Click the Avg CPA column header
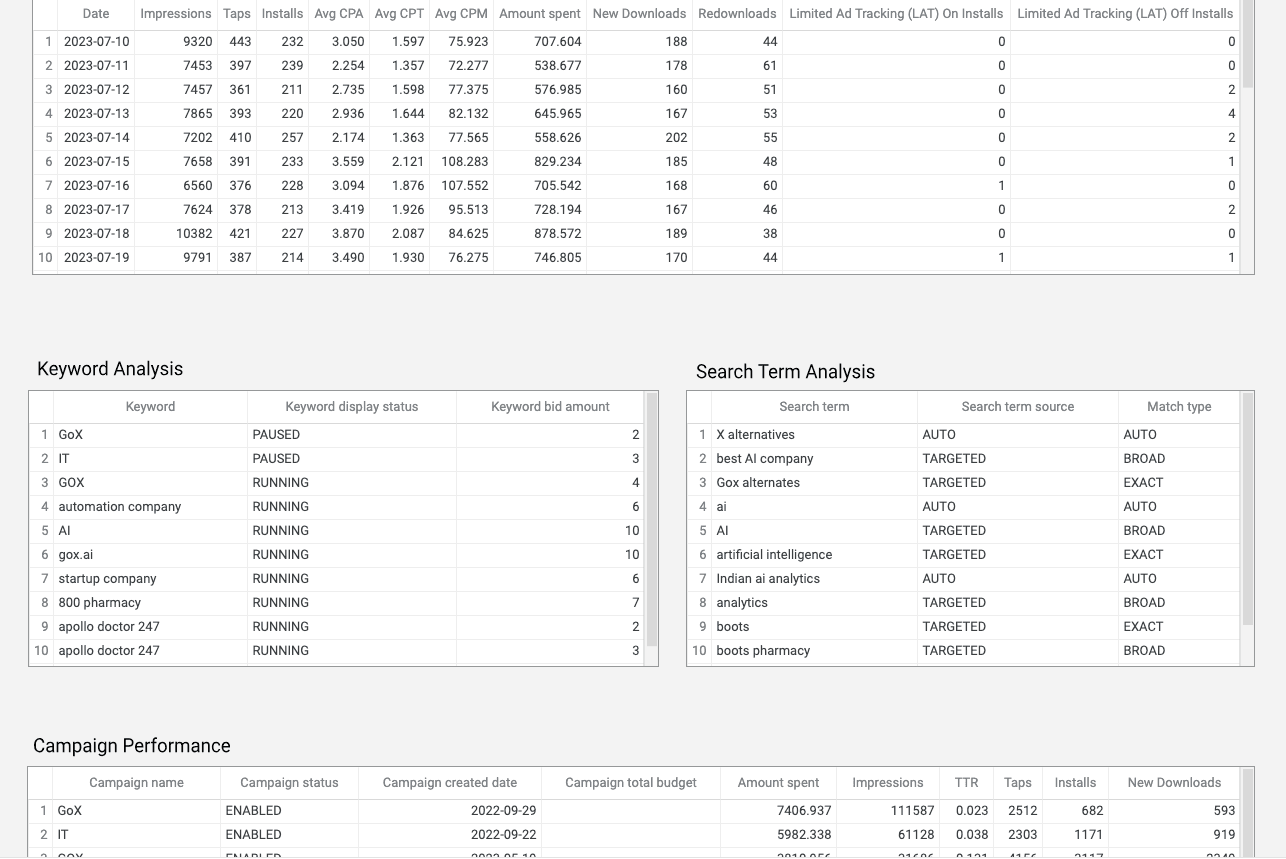This screenshot has width=1286, height=859. [339, 14]
